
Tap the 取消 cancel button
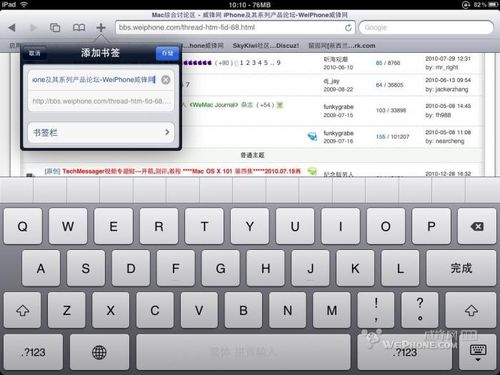(34, 53)
